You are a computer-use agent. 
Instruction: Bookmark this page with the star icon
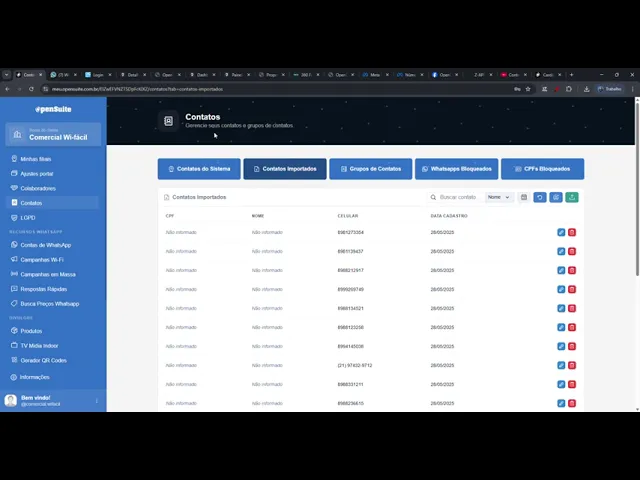[528, 89]
